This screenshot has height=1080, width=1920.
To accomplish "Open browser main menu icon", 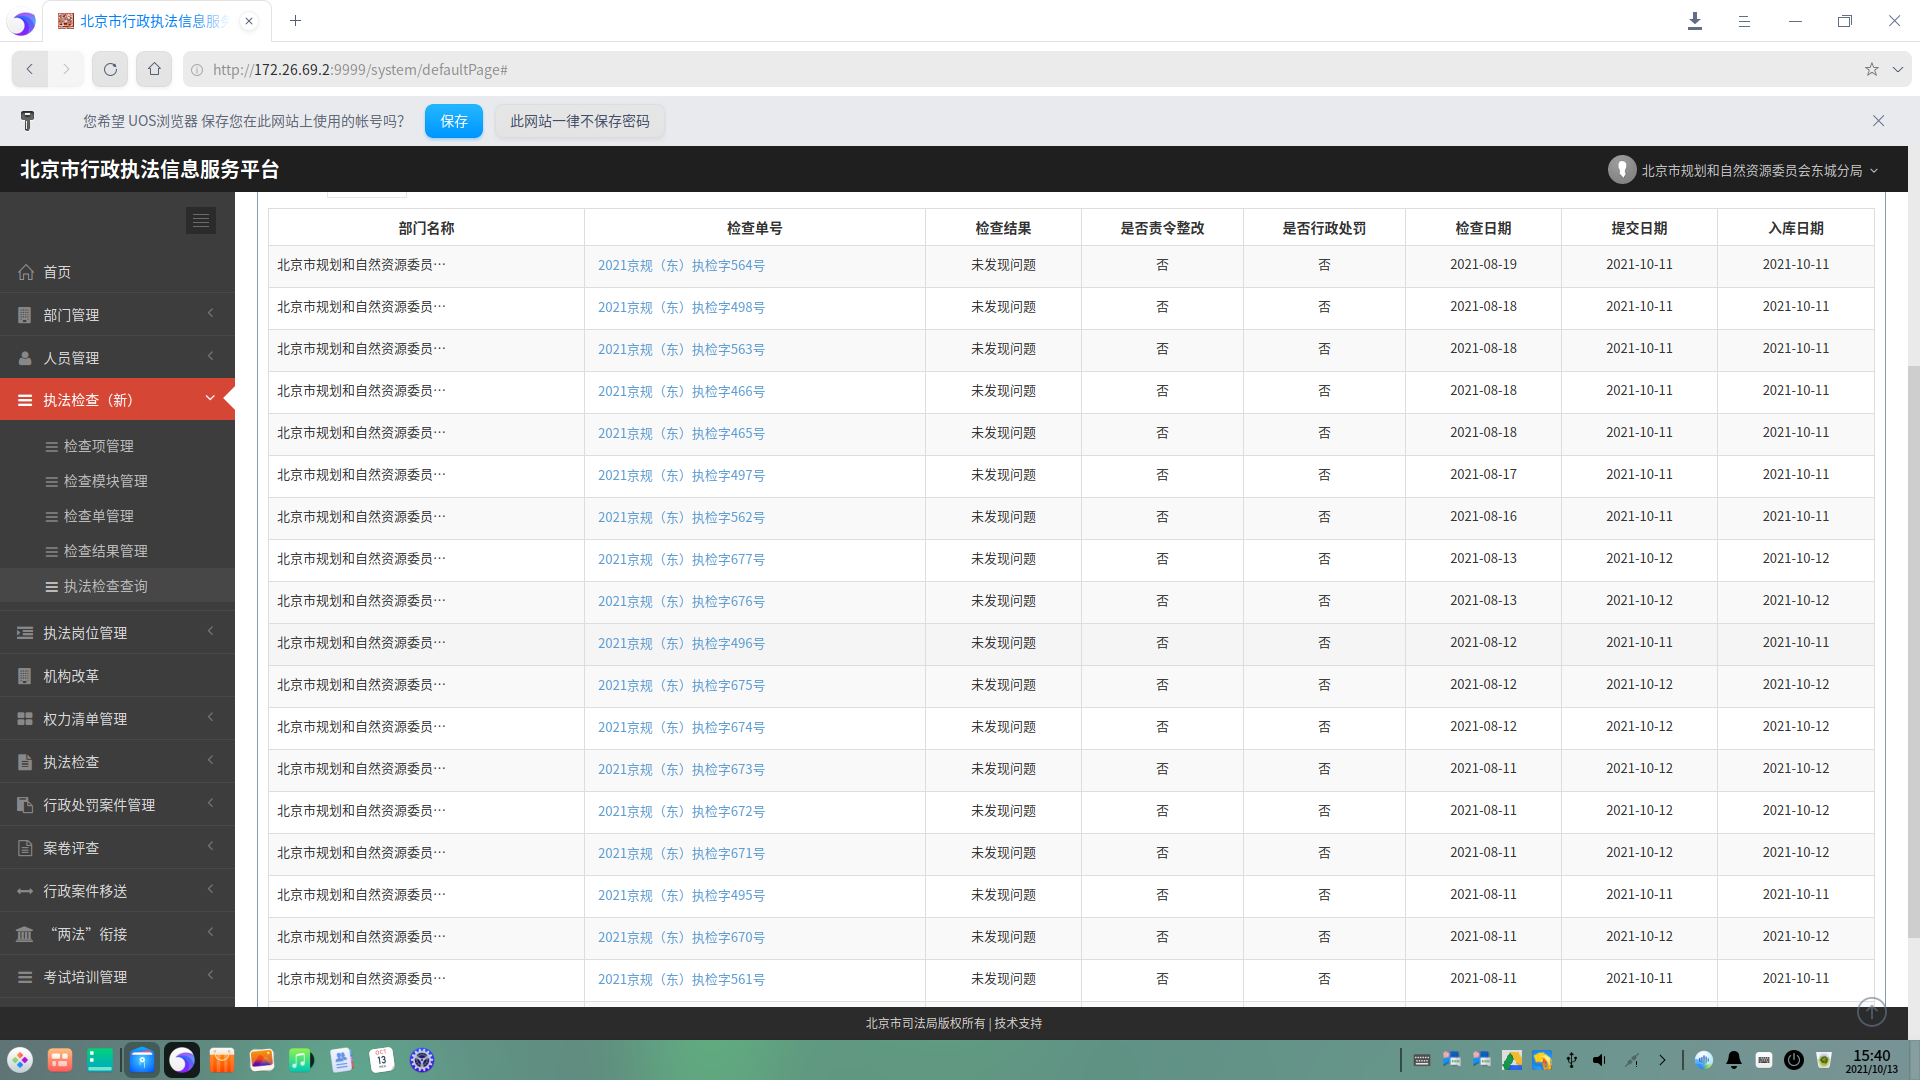I will point(1744,21).
